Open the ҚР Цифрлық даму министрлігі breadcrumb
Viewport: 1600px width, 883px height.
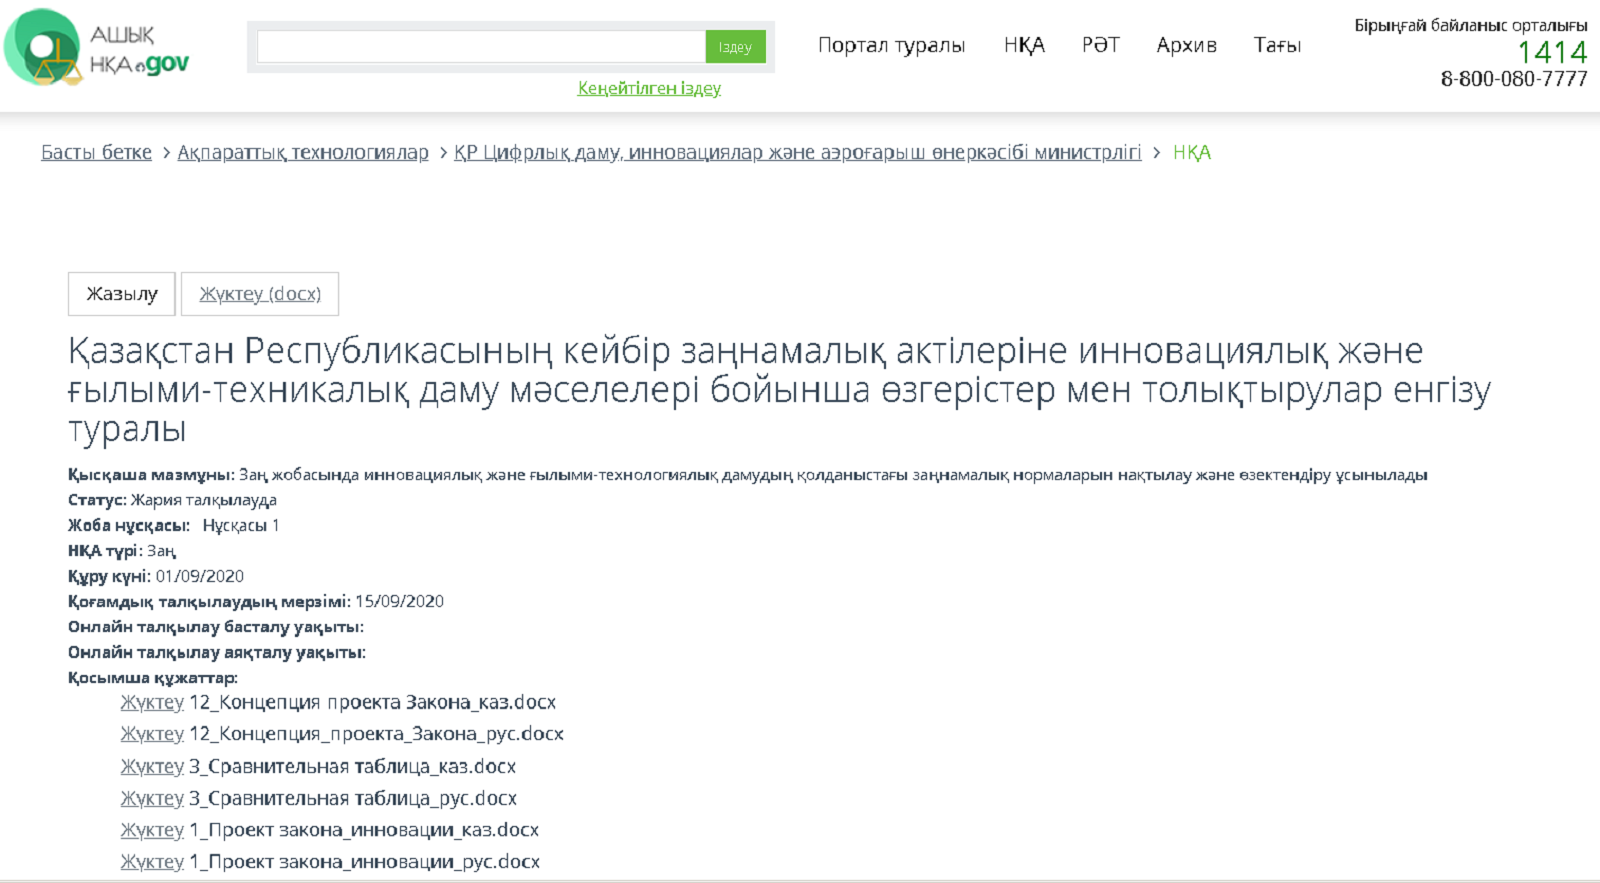coord(797,152)
